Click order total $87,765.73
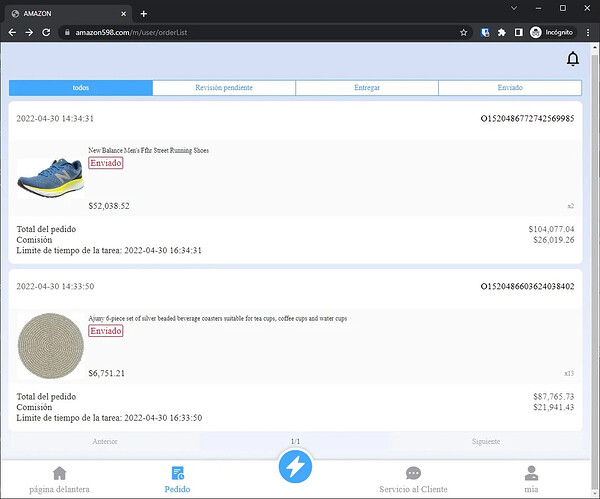Viewport: 600px width, 499px height. (x=554, y=396)
